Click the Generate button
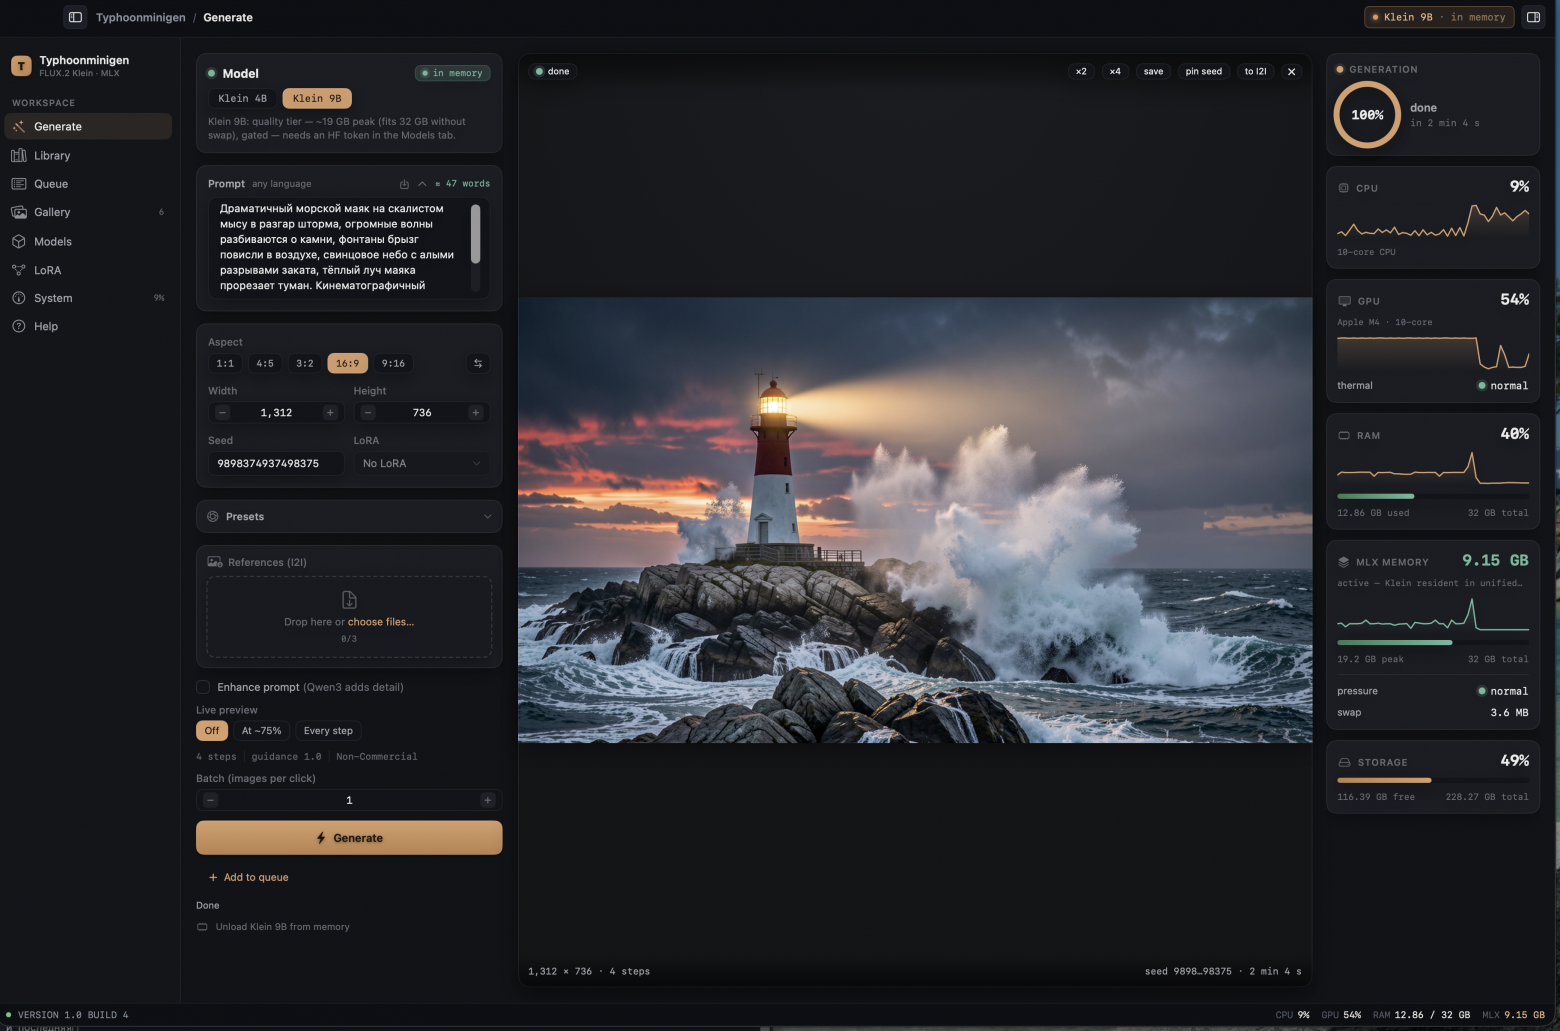Image resolution: width=1560 pixels, height=1031 pixels. pyautogui.click(x=349, y=838)
